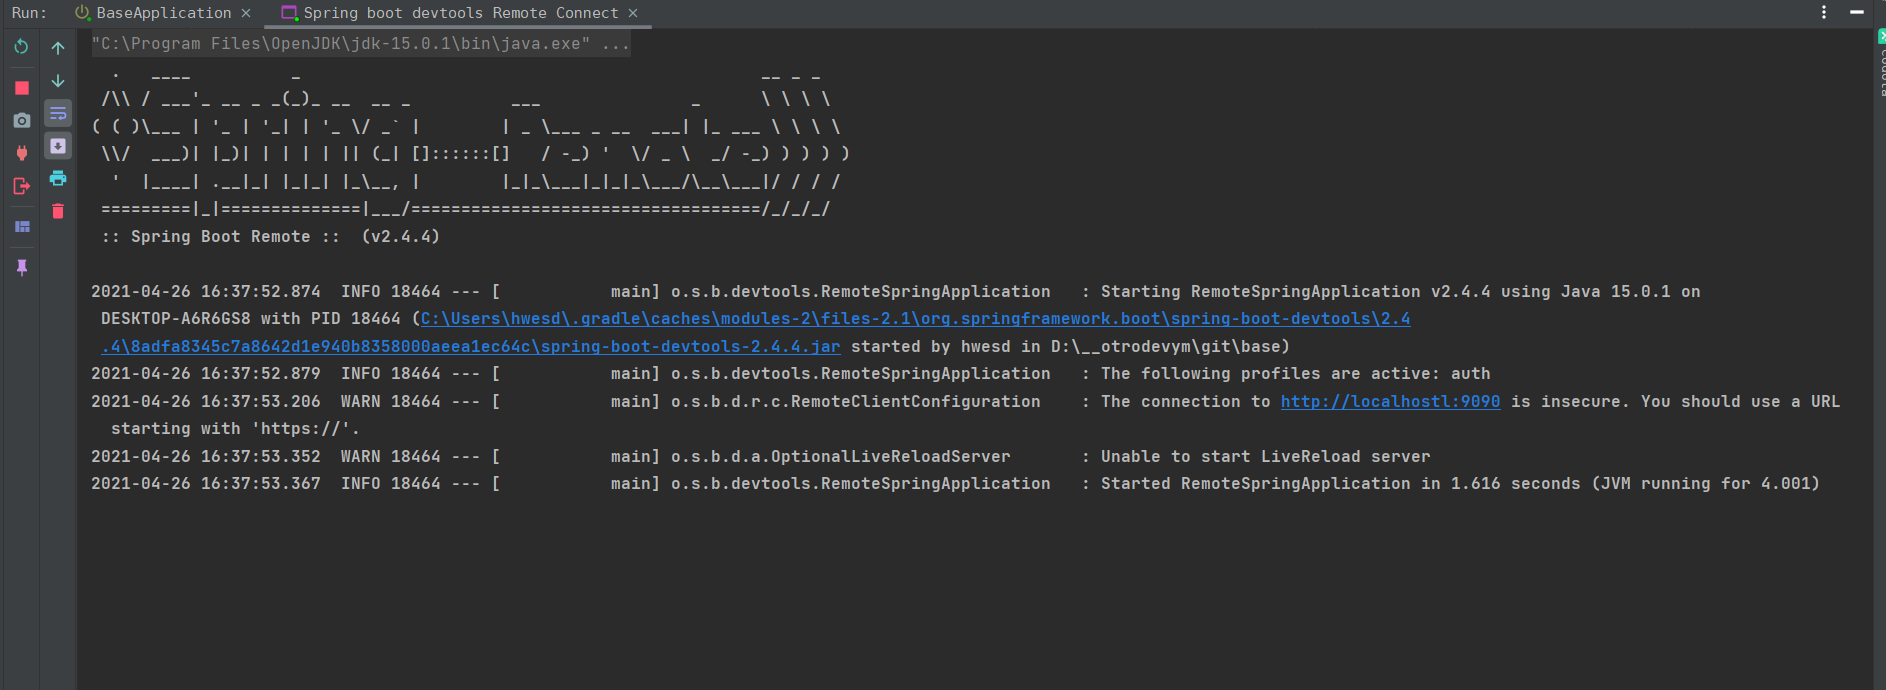Click the 'Run:' panel label
Image resolution: width=1886 pixels, height=690 pixels.
(x=29, y=13)
